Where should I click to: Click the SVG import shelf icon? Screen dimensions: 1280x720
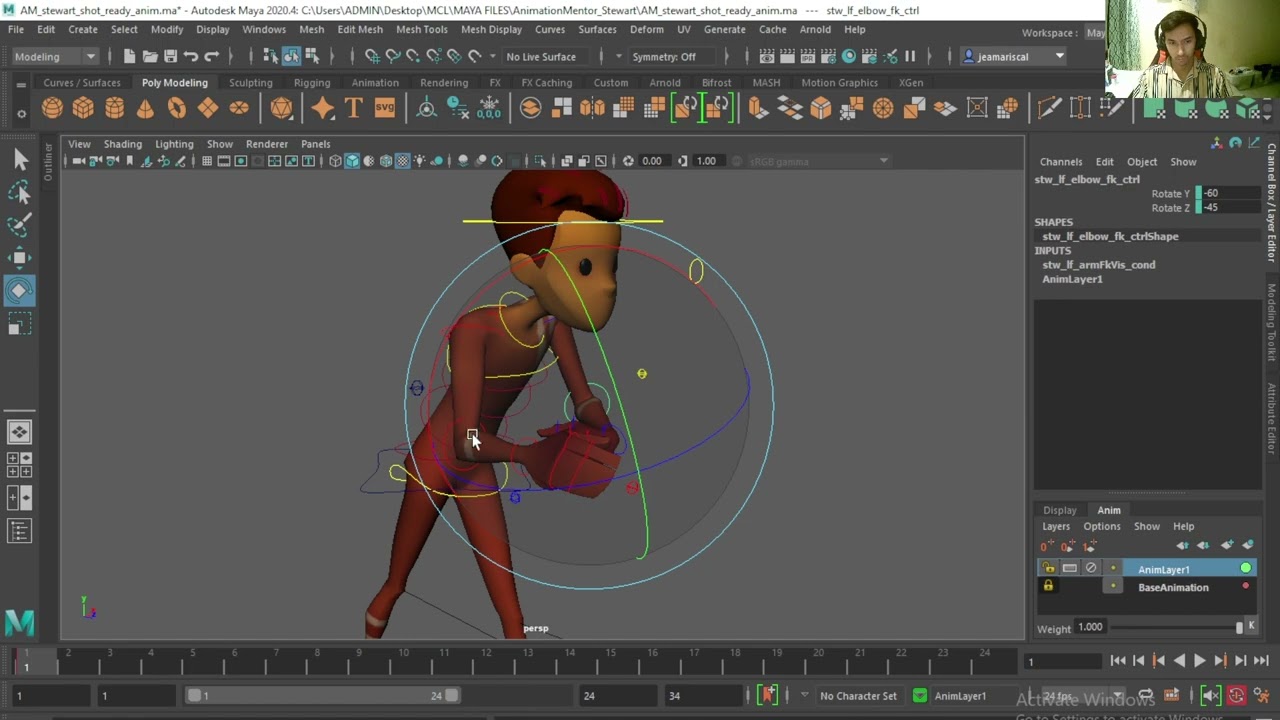(384, 108)
